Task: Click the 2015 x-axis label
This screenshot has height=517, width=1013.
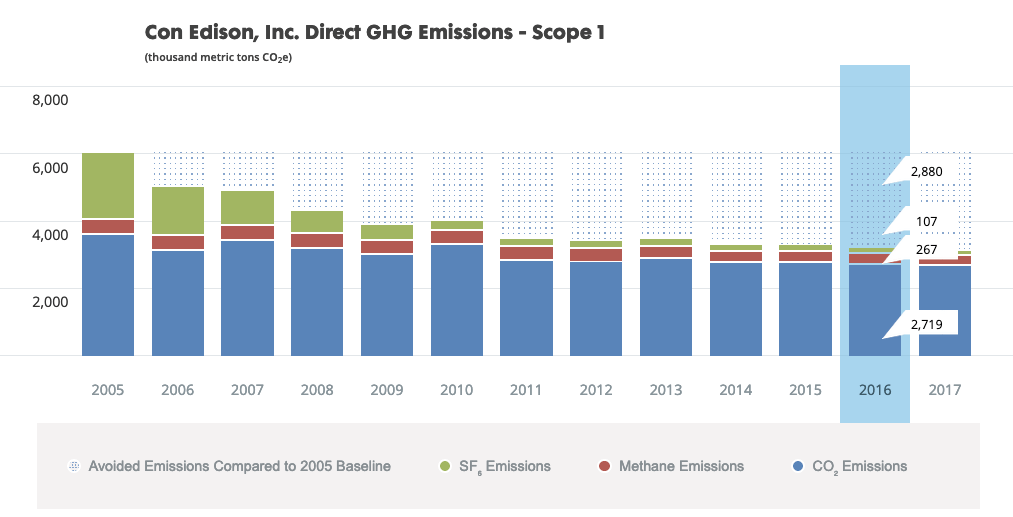Action: tap(806, 390)
